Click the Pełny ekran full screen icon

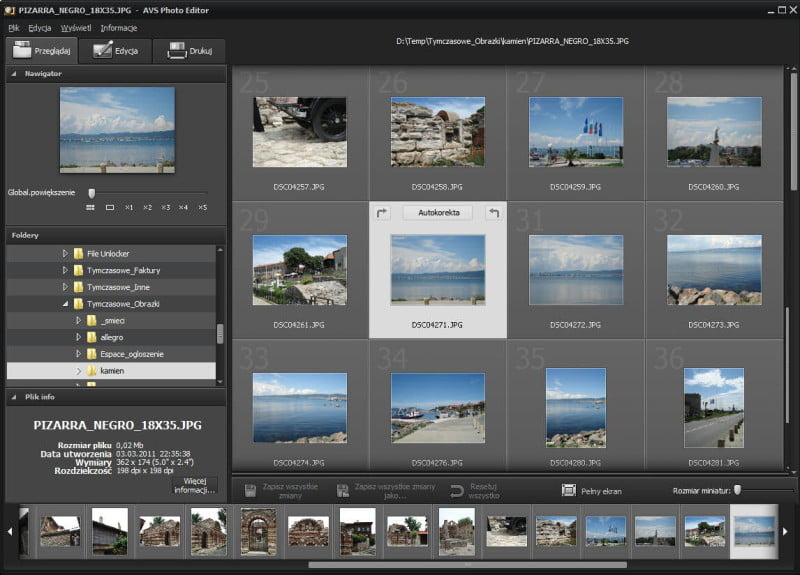(x=568, y=490)
